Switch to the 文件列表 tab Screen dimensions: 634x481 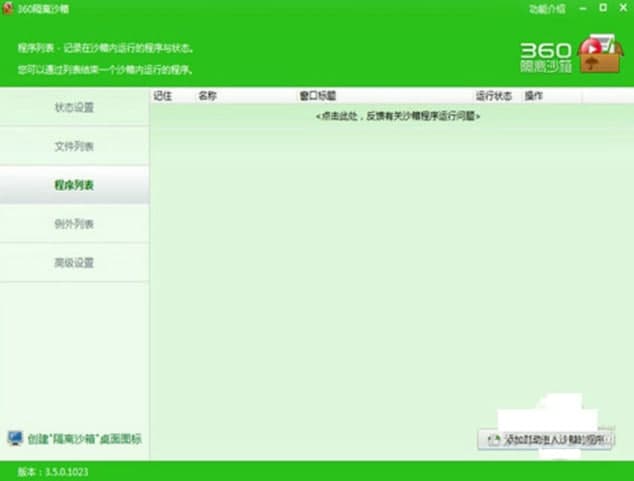pyautogui.click(x=74, y=146)
